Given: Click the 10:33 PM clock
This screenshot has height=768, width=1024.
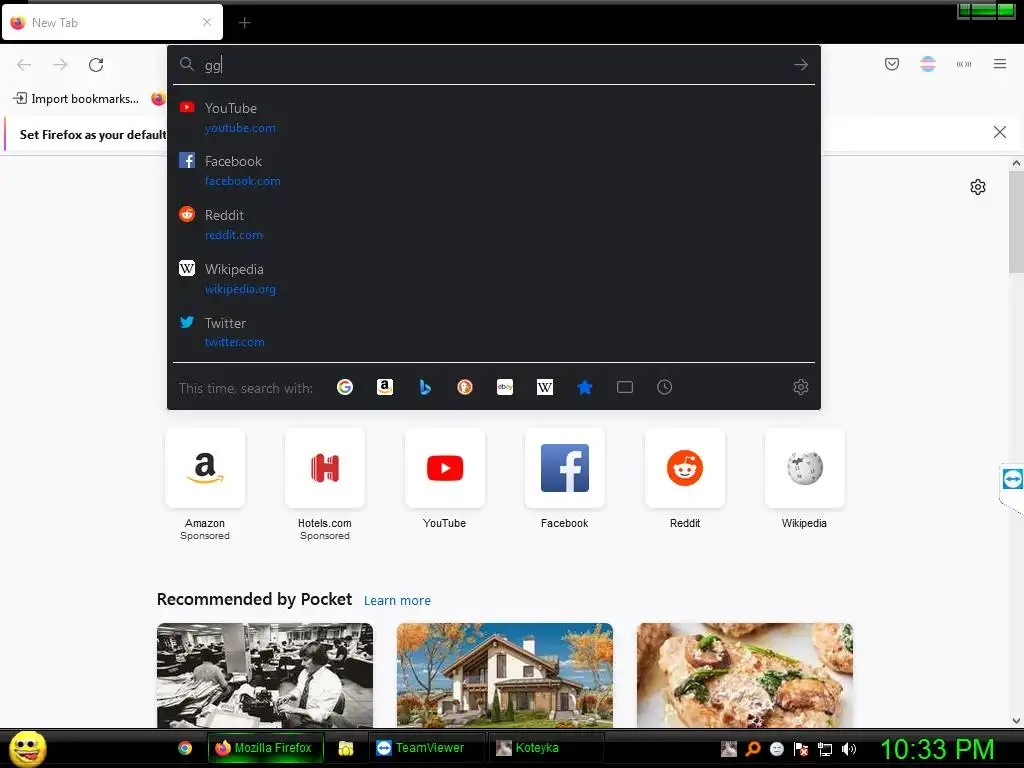Looking at the screenshot, I should 938,749.
